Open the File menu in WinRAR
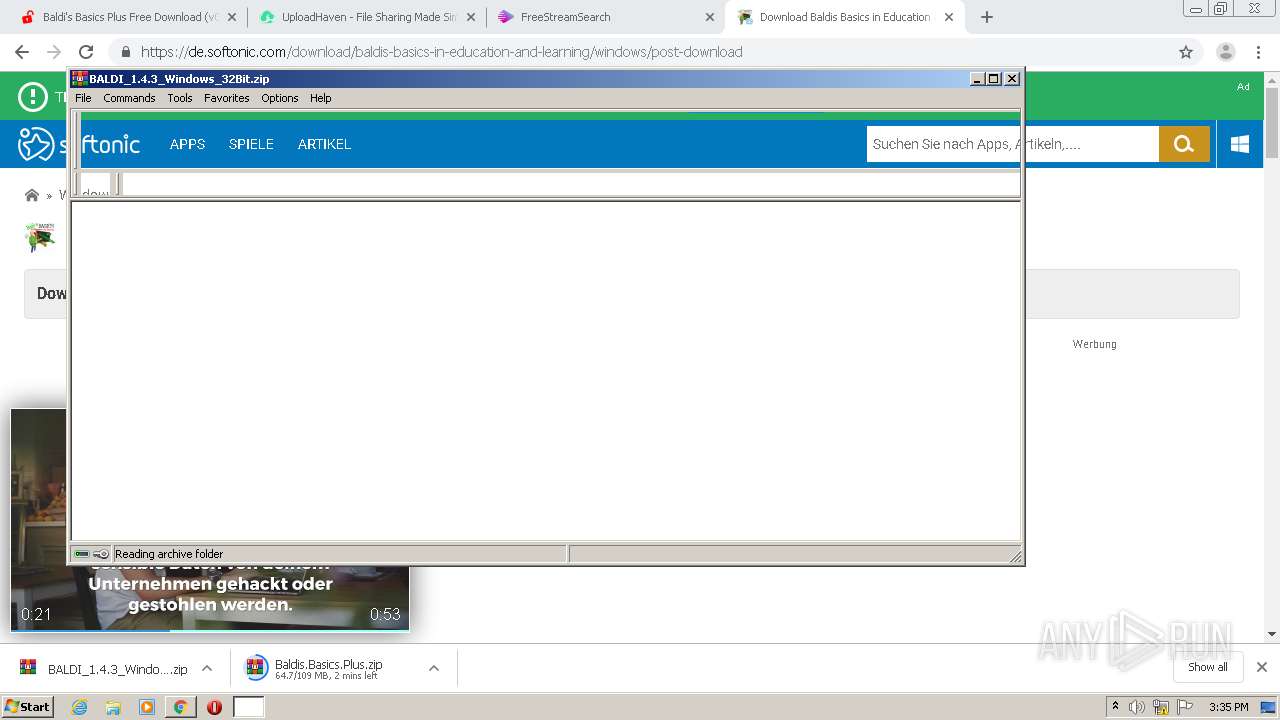 point(83,98)
